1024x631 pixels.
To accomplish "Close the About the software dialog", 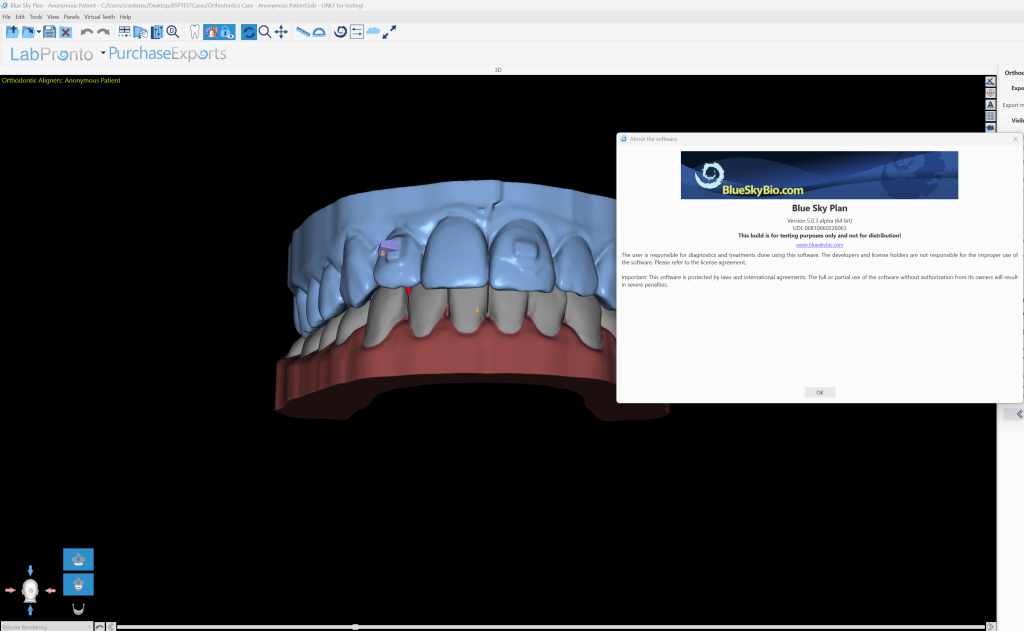I will [1015, 139].
